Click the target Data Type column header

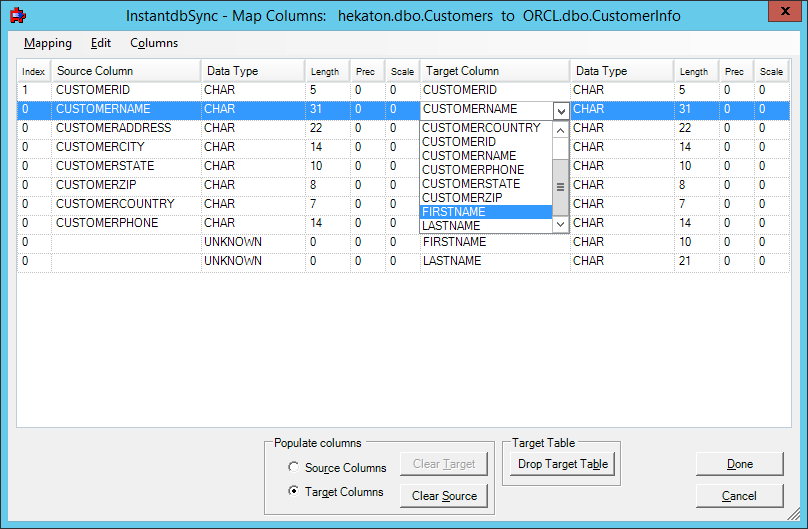click(x=622, y=71)
